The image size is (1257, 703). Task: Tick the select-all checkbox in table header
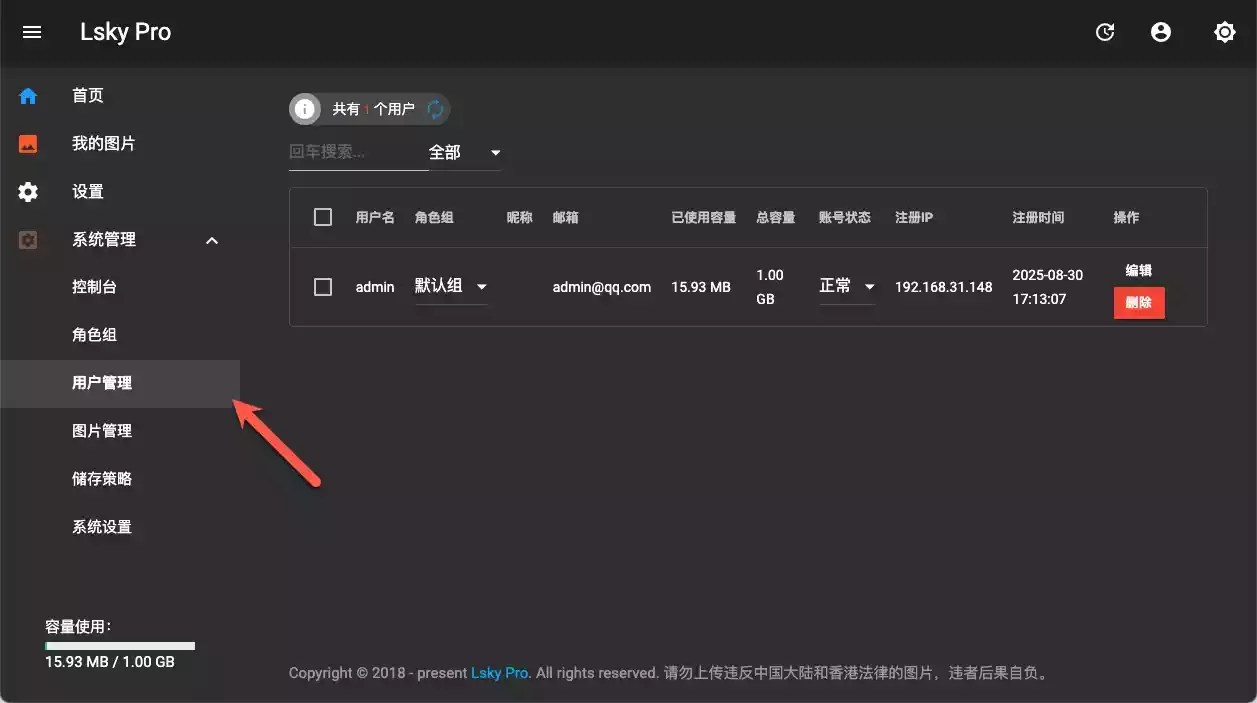[323, 217]
